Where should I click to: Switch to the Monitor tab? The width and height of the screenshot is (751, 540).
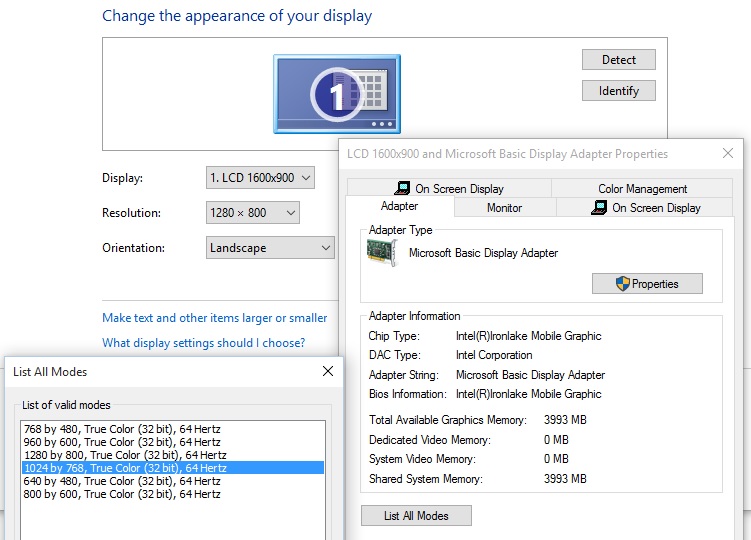[x=504, y=208]
